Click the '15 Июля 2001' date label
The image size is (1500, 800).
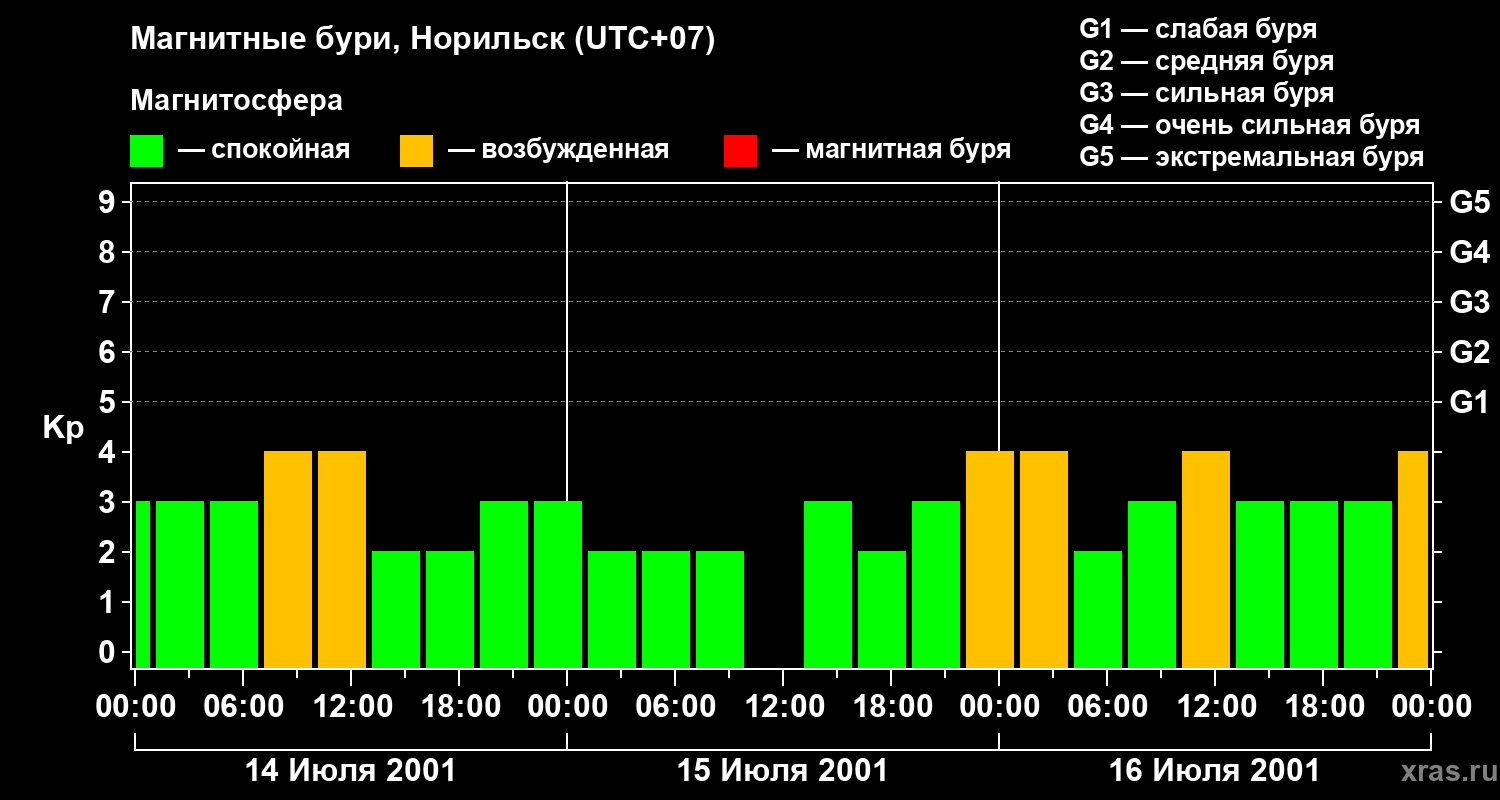(783, 771)
